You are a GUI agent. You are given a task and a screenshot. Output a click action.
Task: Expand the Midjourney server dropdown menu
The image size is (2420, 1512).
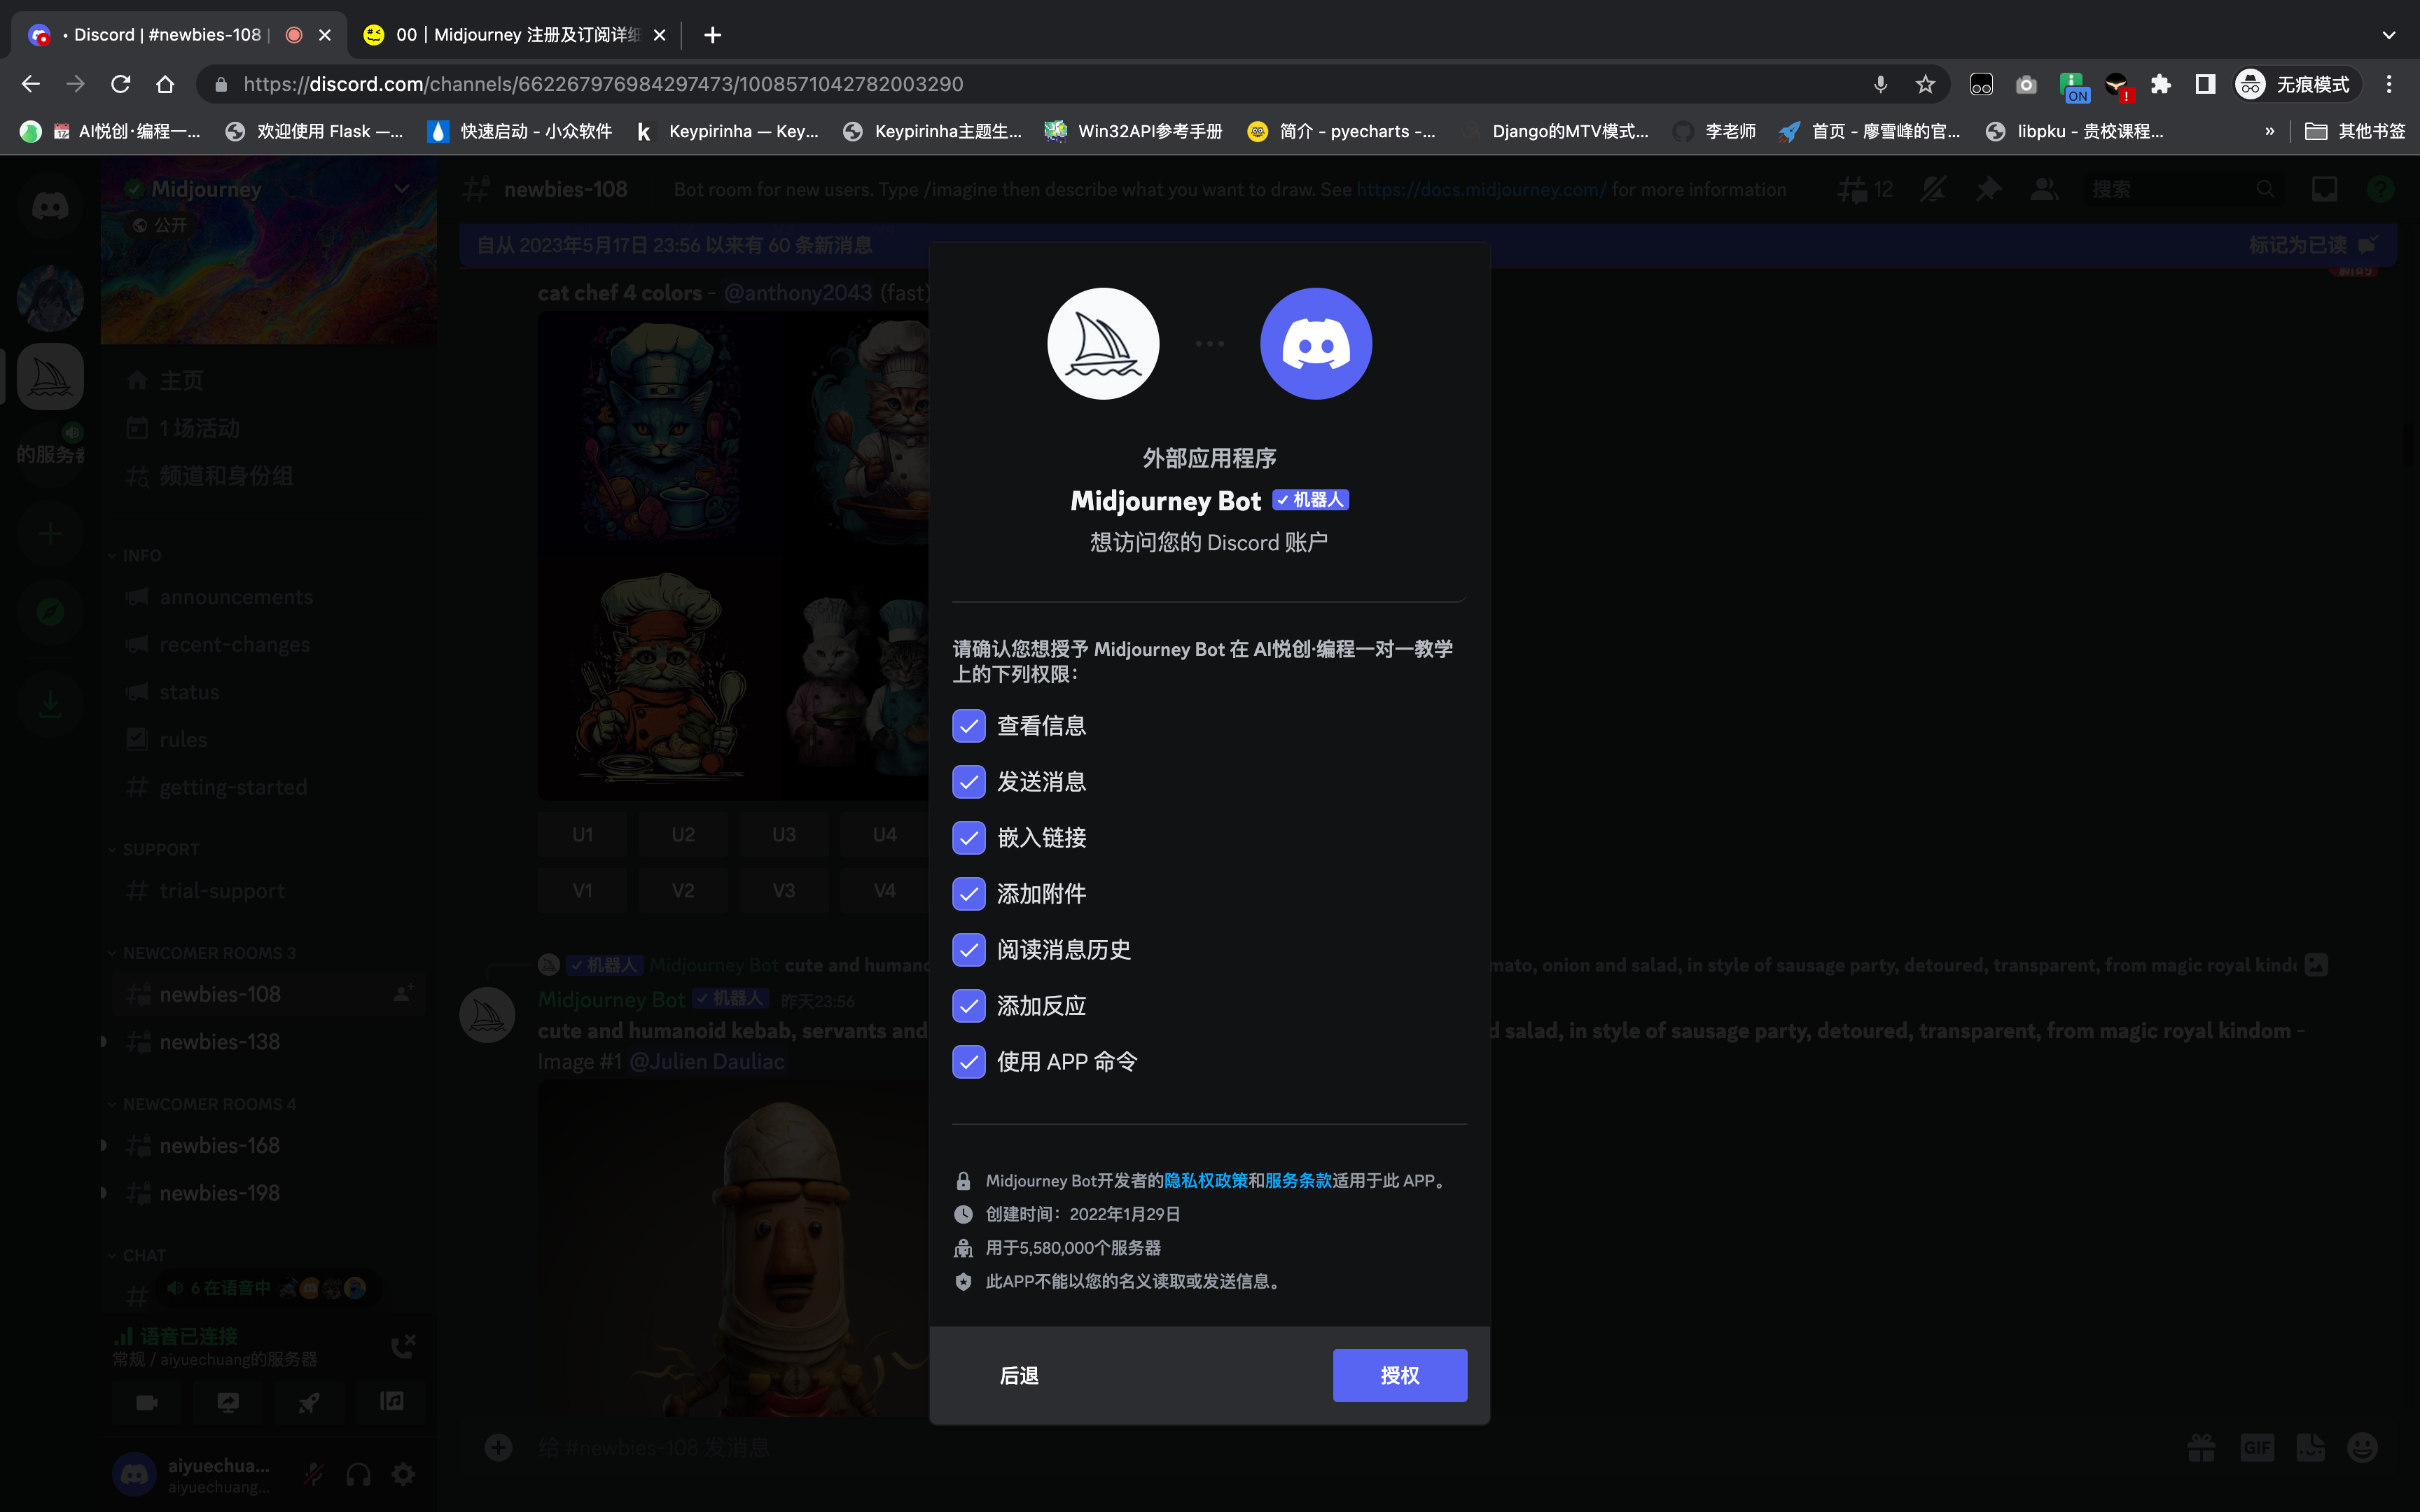[402, 189]
